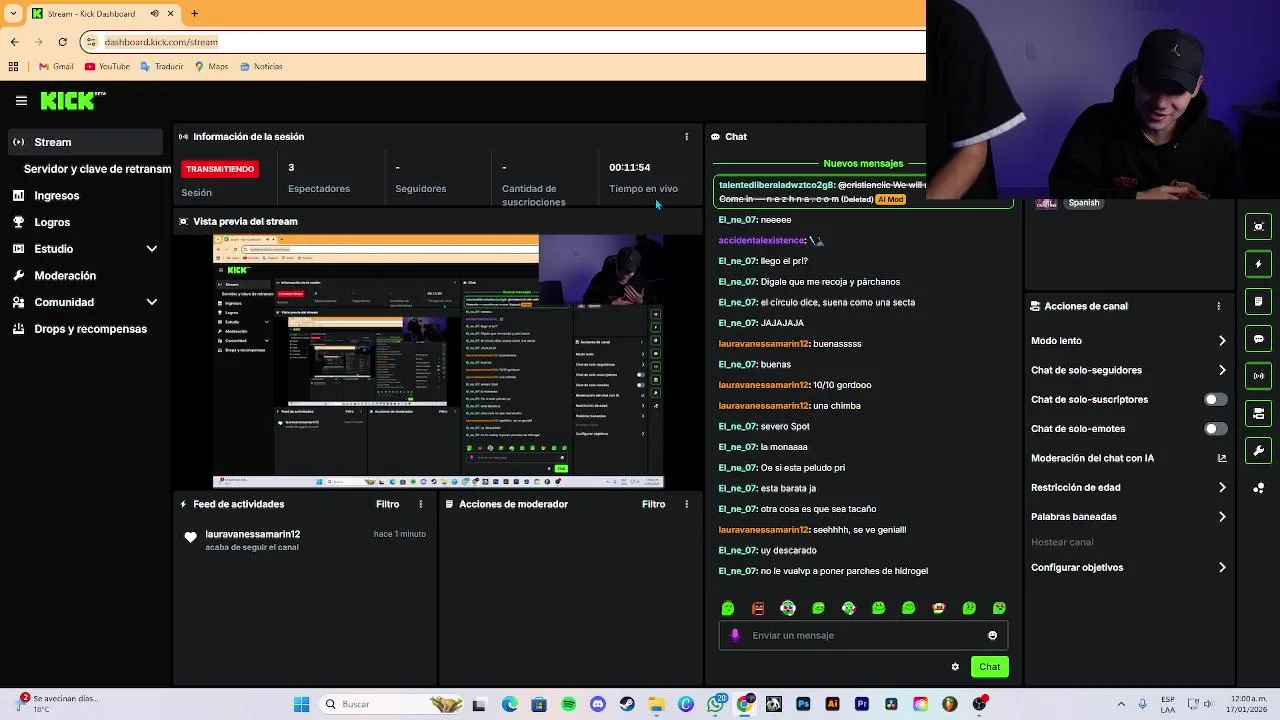Image resolution: width=1280 pixels, height=720 pixels.
Task: Click the chat bubble widget icon
Action: pos(1259,339)
